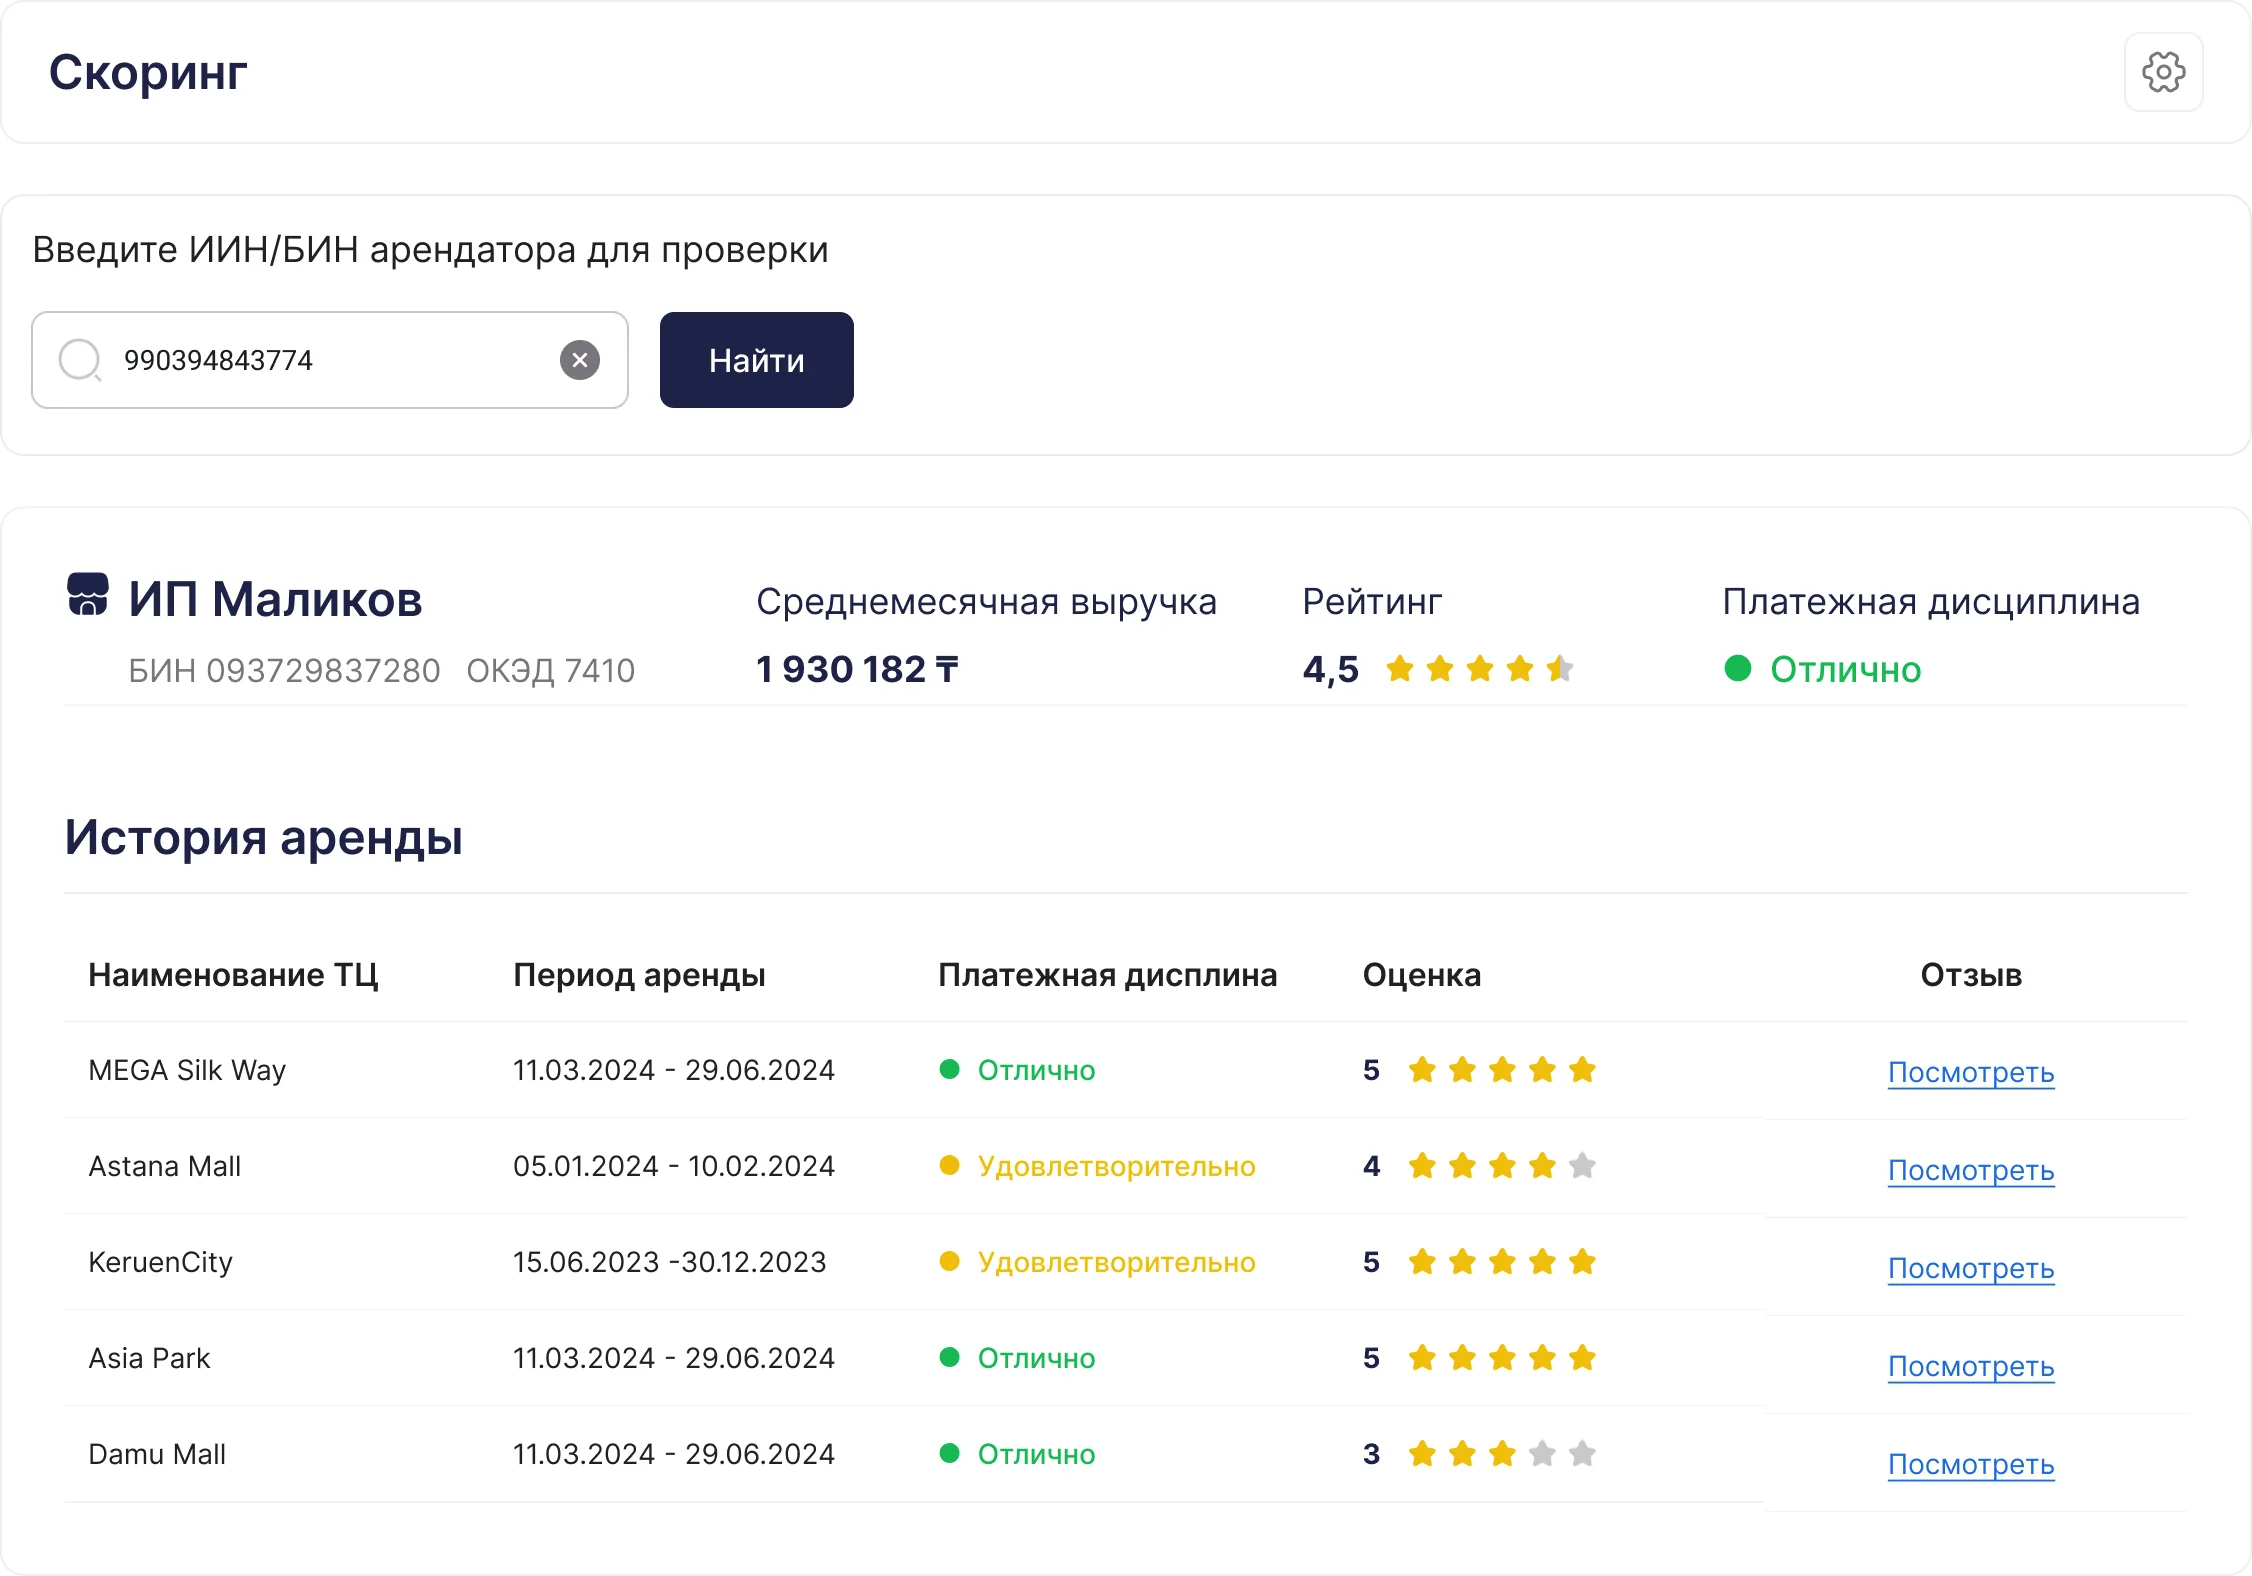This screenshot has width=2252, height=1576.
Task: Click the yellow status dot in KeruenCity row
Action: tap(950, 1261)
